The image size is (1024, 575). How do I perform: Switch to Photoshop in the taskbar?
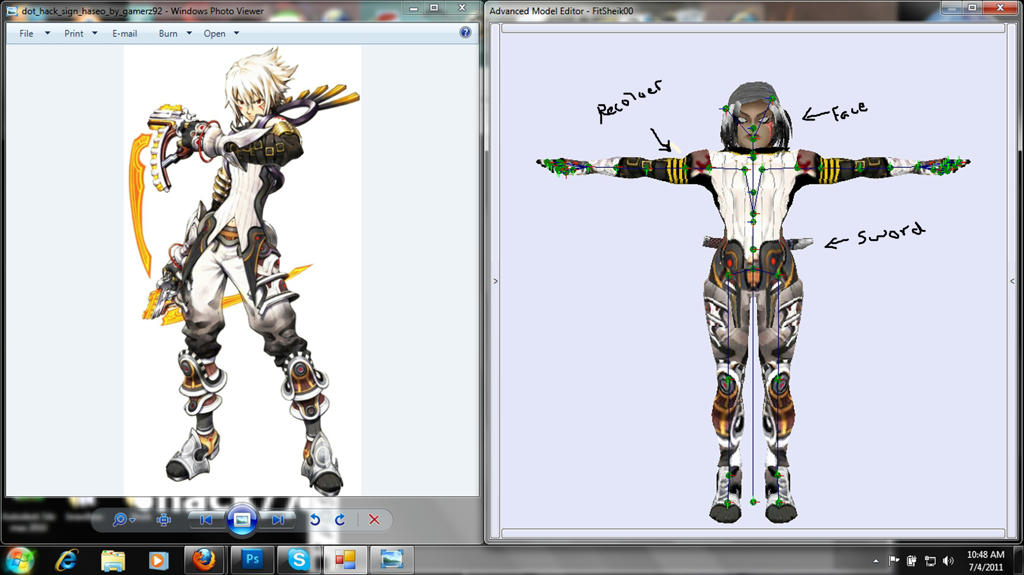pyautogui.click(x=251, y=559)
